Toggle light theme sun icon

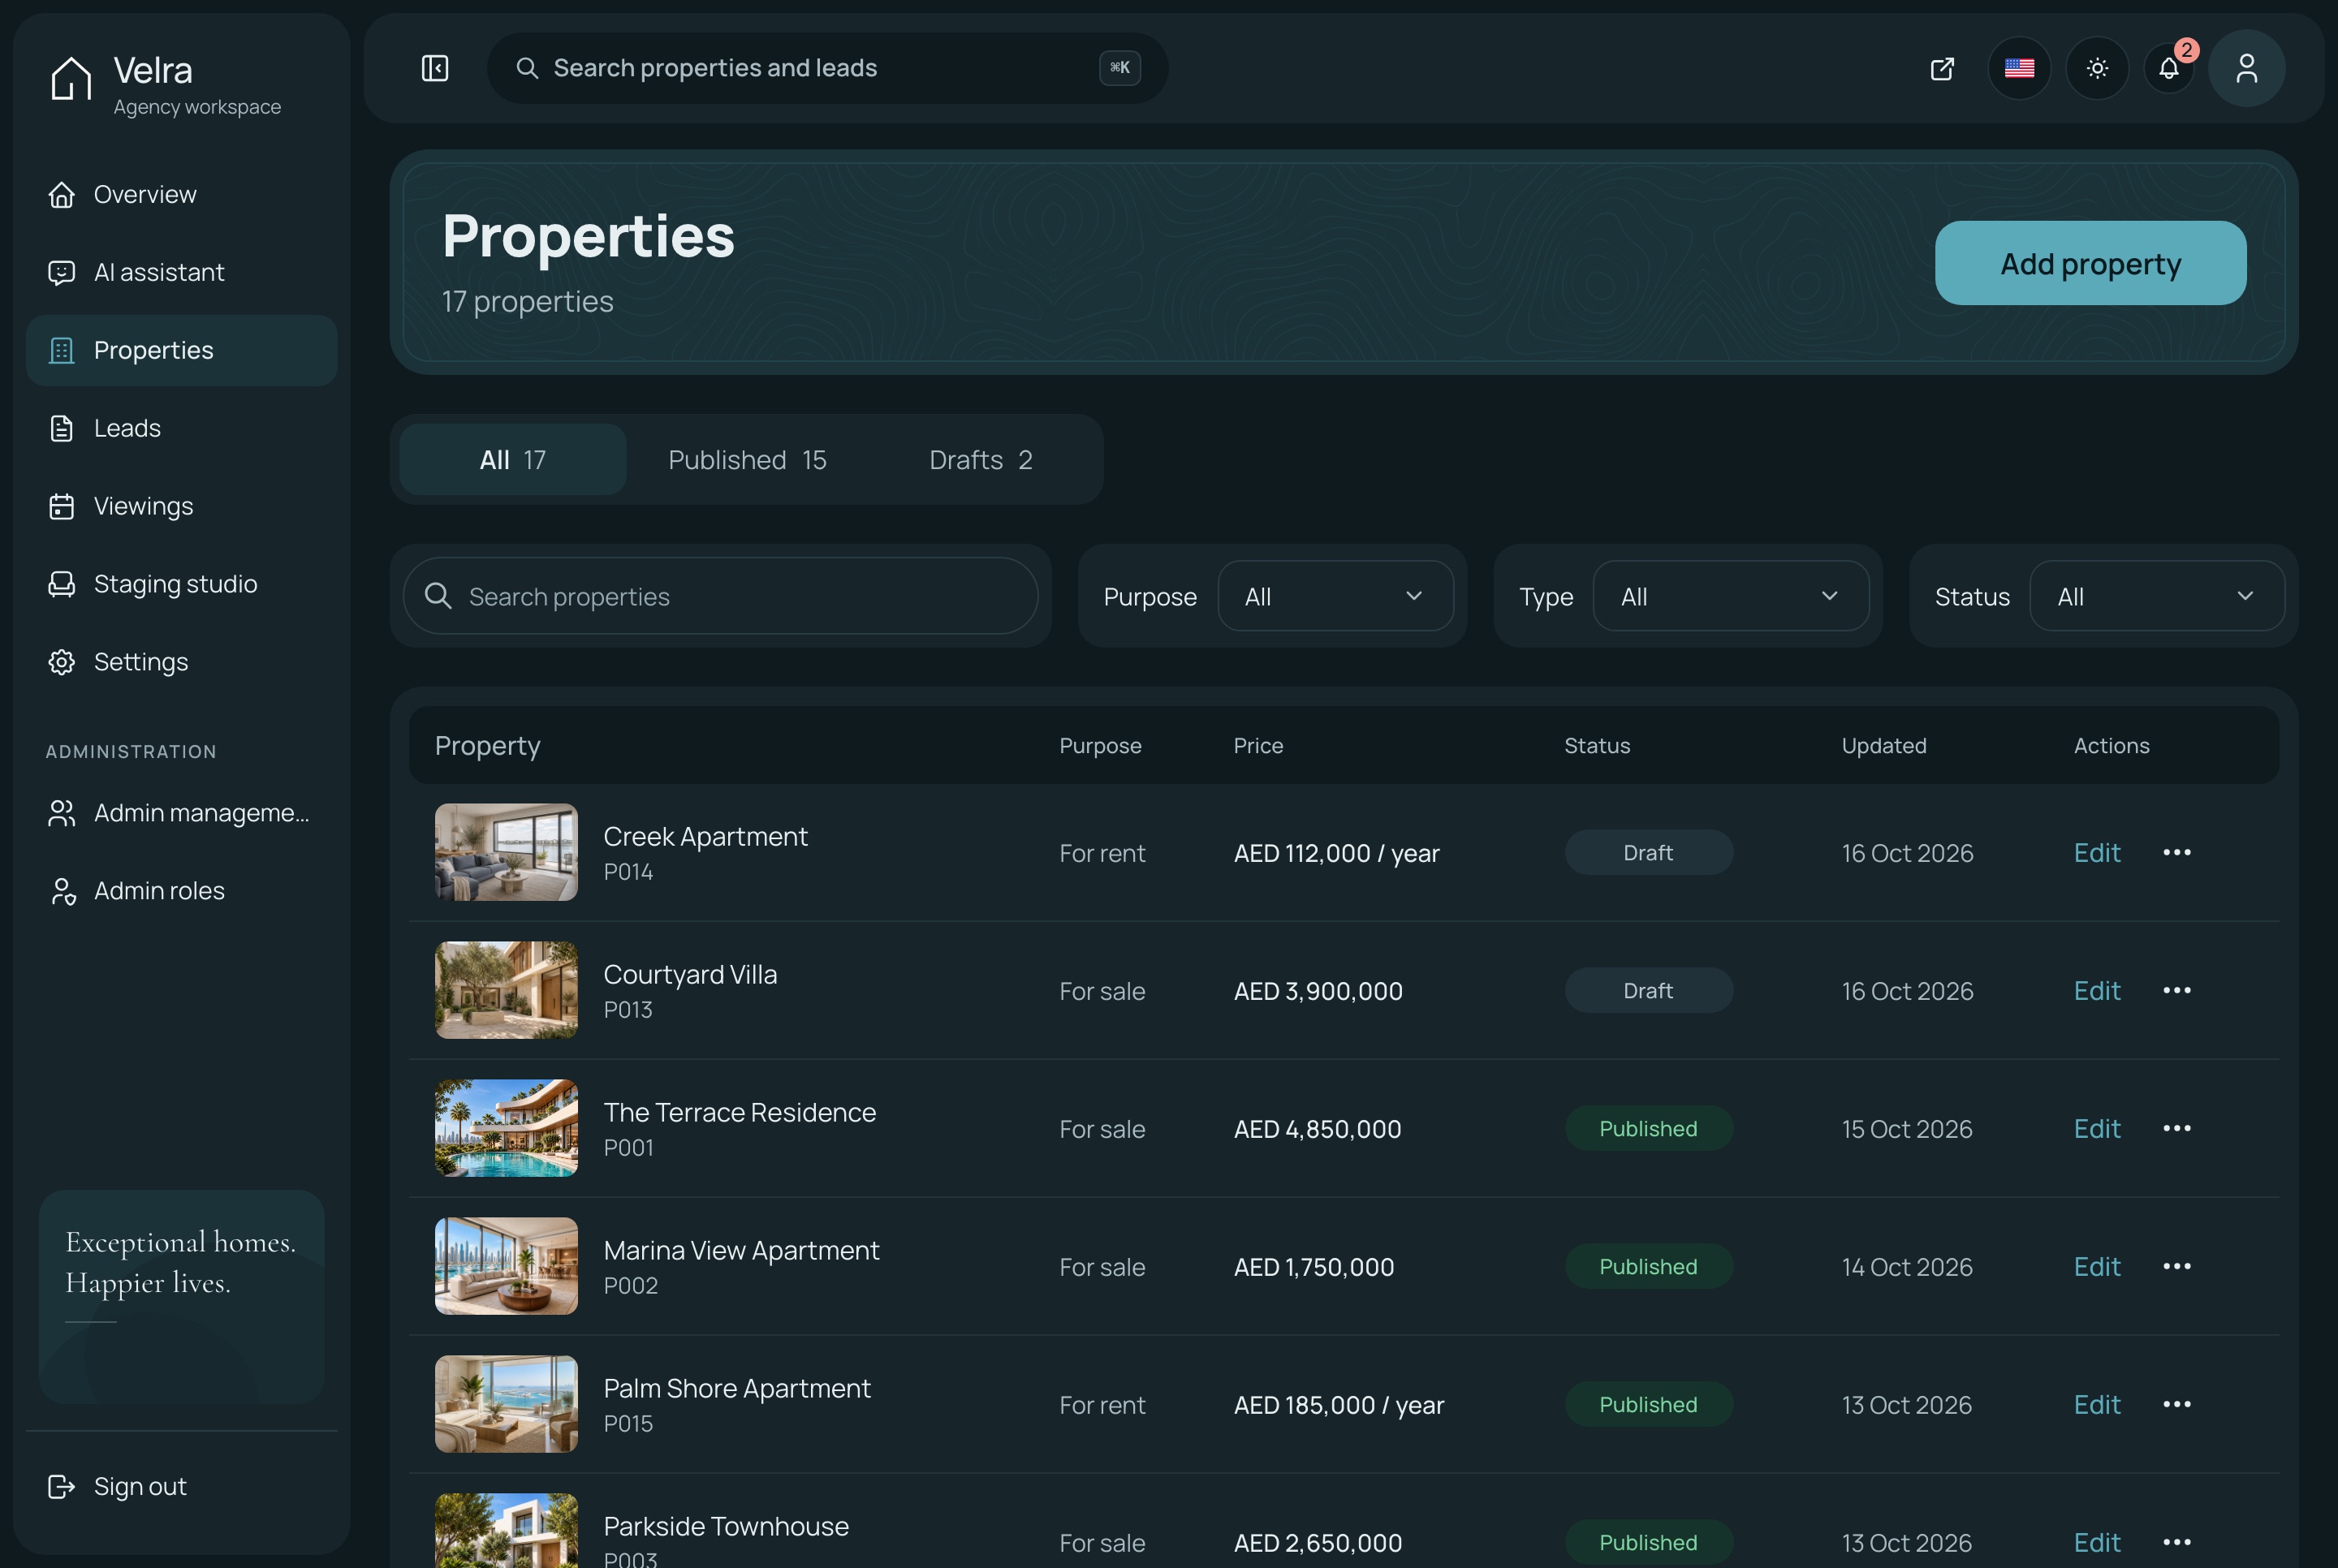point(2097,68)
